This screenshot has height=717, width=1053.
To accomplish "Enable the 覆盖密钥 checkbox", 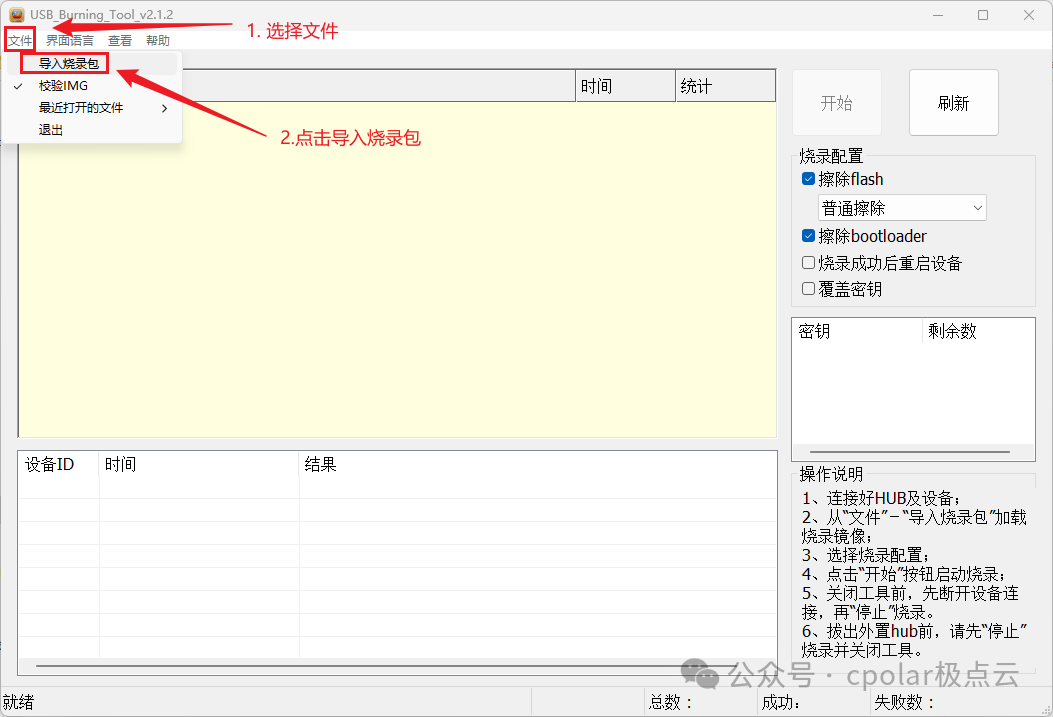I will click(809, 289).
